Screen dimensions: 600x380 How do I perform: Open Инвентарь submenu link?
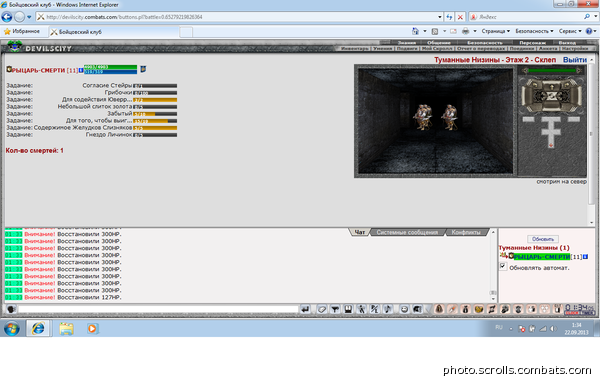355,49
